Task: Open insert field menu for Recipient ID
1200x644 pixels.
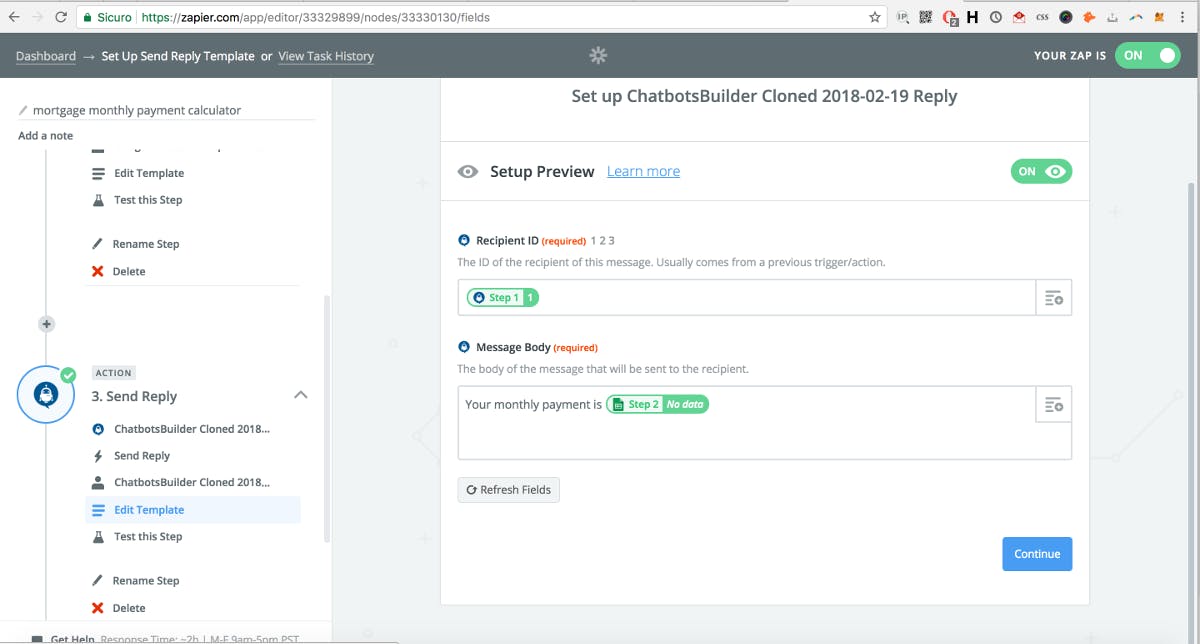Action: pos(1053,298)
